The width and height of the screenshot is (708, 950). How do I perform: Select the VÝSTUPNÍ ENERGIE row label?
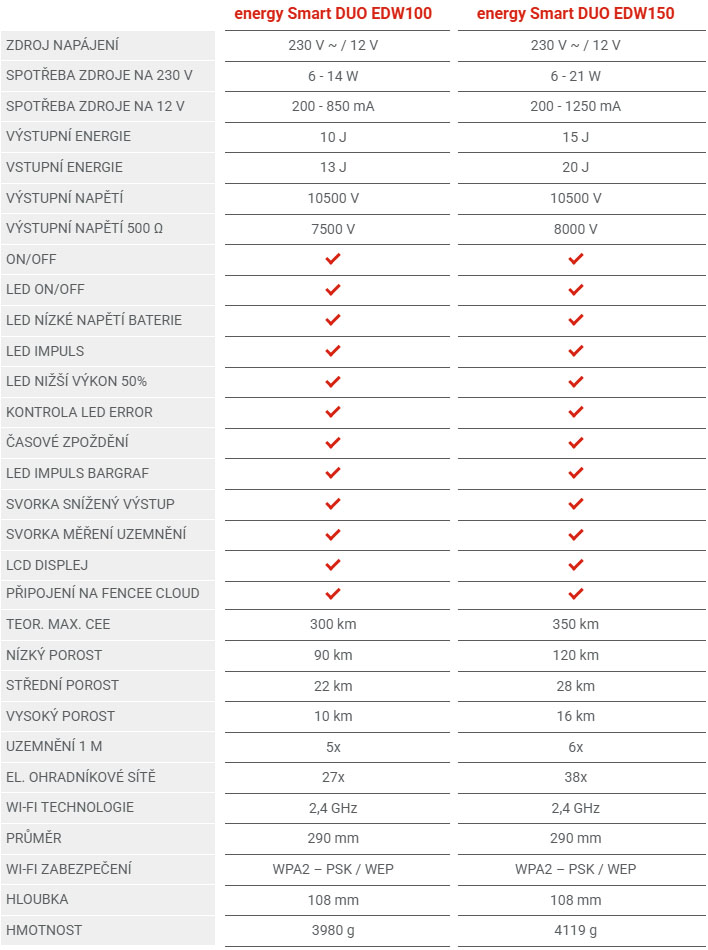coord(68,136)
